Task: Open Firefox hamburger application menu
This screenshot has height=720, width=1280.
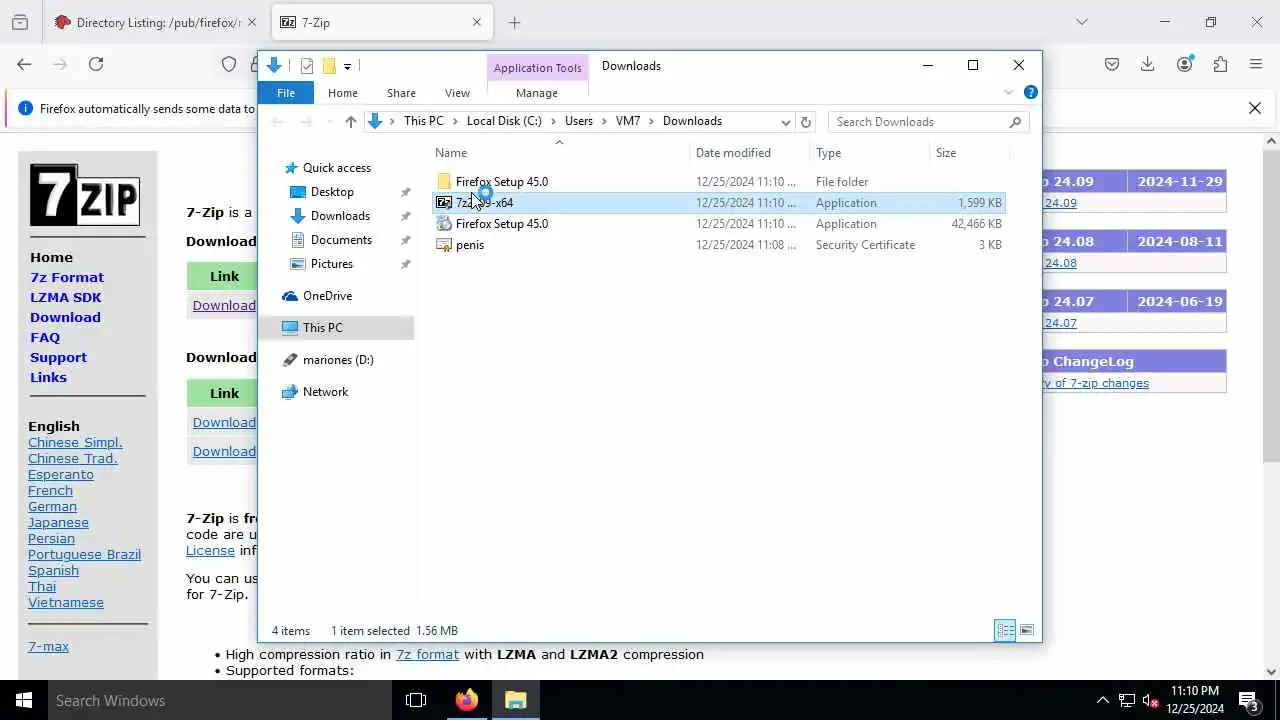Action: click(x=1256, y=64)
